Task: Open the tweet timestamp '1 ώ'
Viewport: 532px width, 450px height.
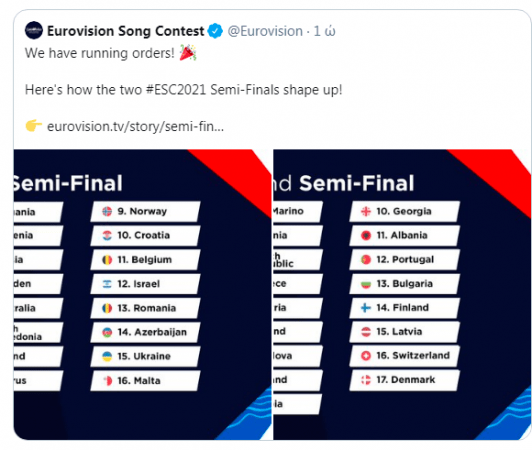Action: pyautogui.click(x=324, y=31)
